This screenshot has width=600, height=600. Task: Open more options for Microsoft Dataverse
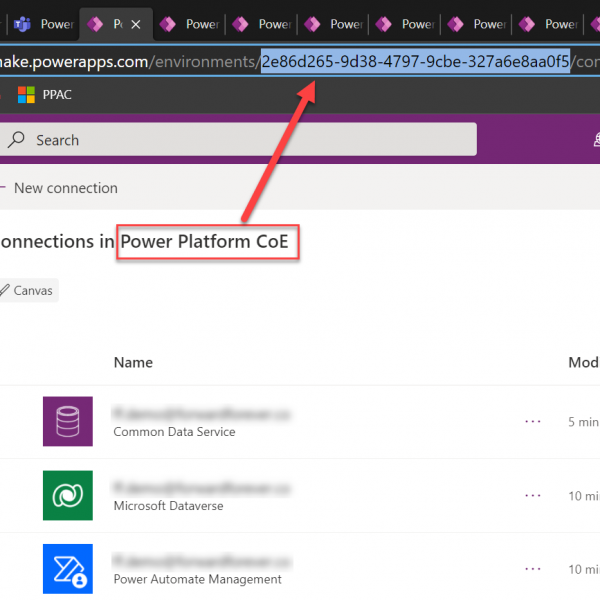tap(533, 495)
